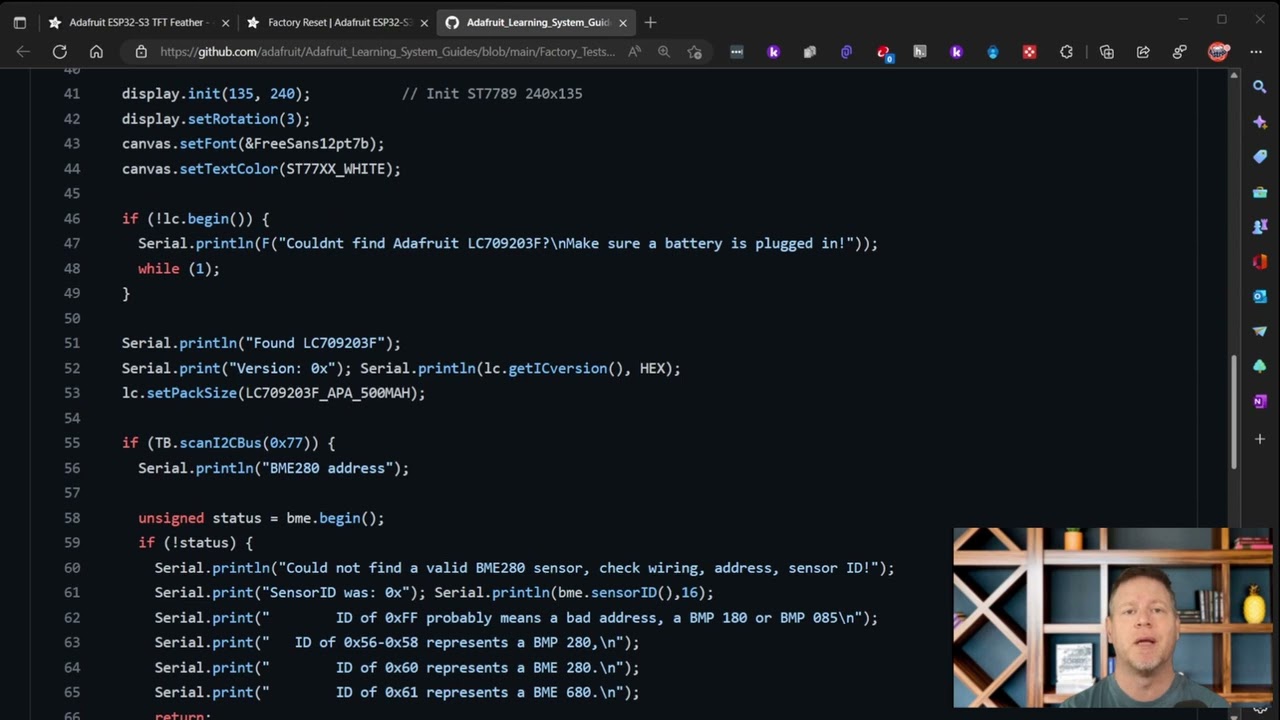Reload the GitHub page
1280x720 pixels.
click(60, 52)
